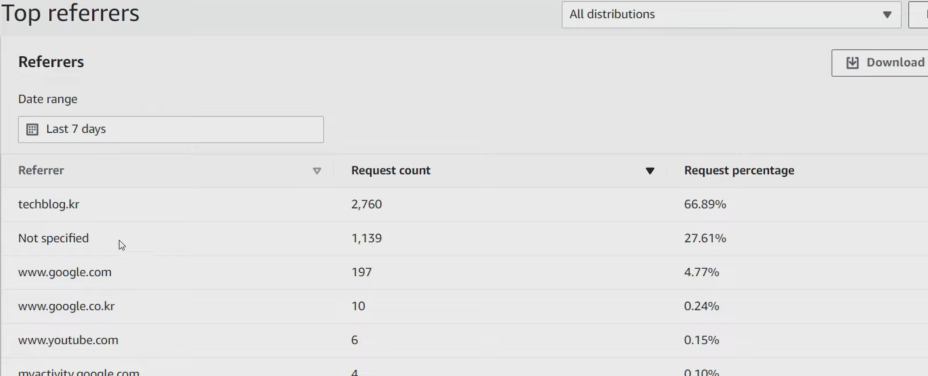Select the www.google.co.kr referrer entry
The height and width of the screenshot is (376, 928).
click(x=66, y=306)
